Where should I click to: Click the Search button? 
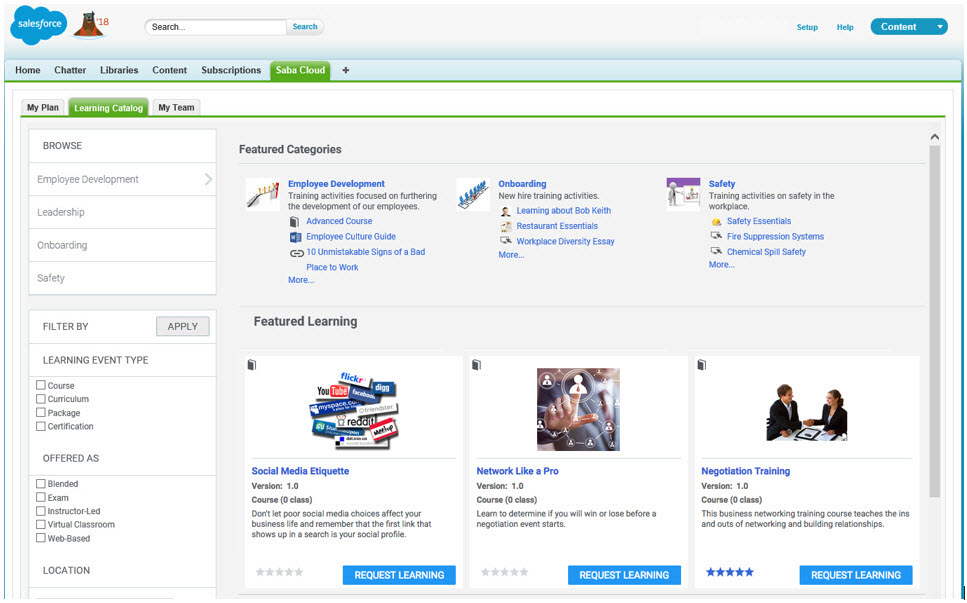click(305, 27)
